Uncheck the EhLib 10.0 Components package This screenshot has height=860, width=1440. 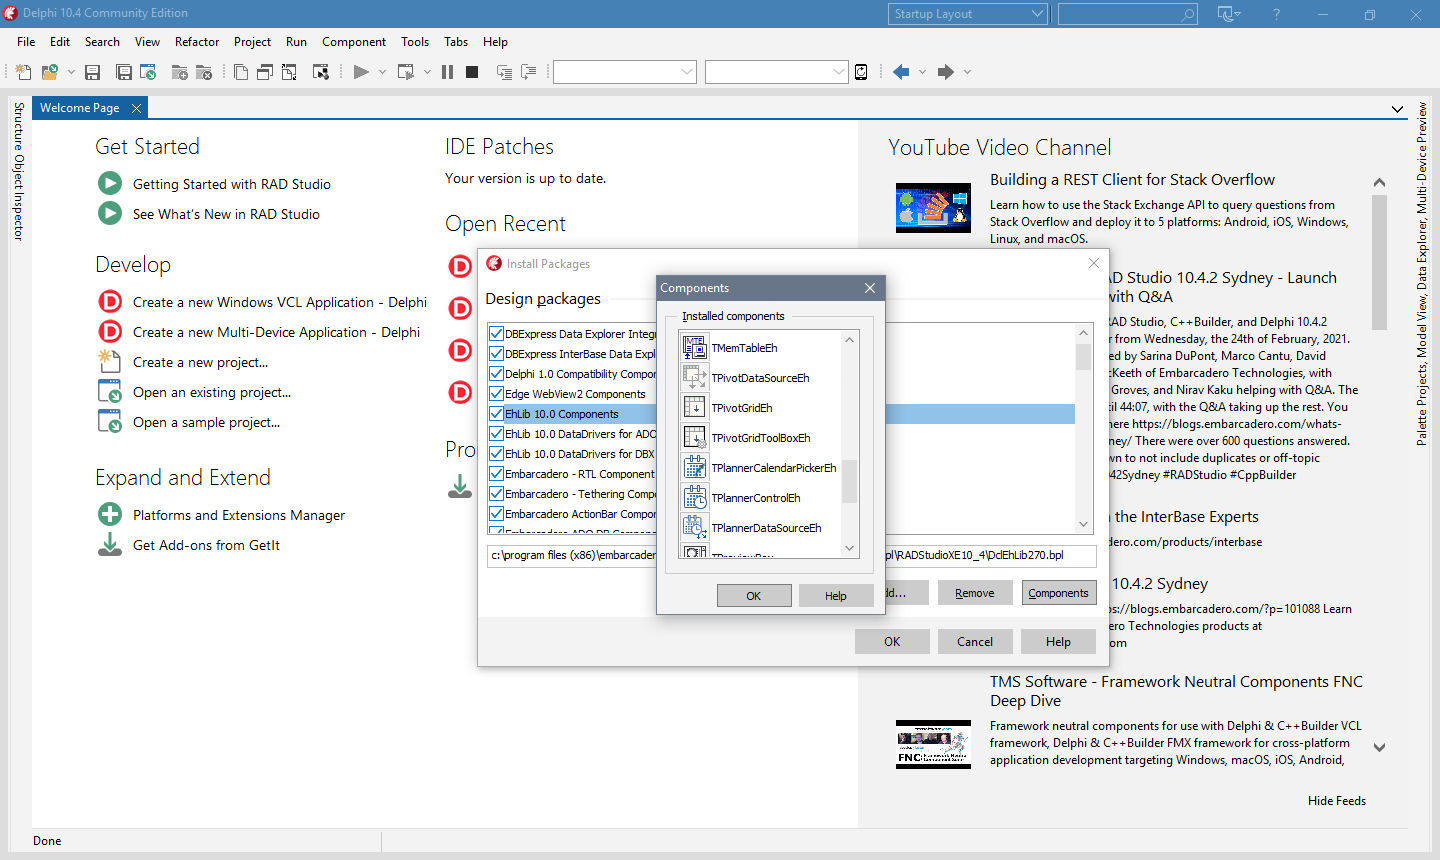coord(496,414)
